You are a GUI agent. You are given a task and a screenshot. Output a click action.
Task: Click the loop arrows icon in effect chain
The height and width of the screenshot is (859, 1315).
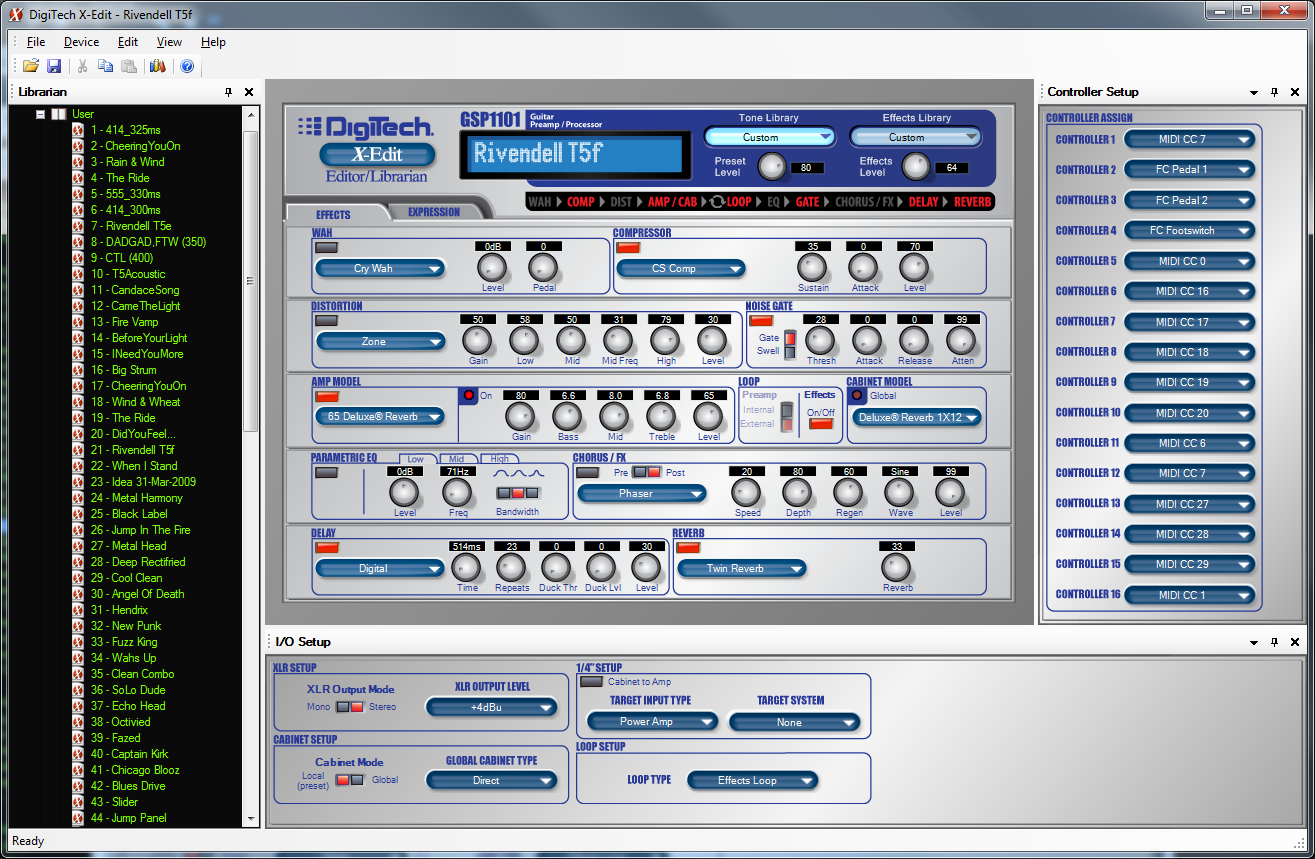point(716,202)
